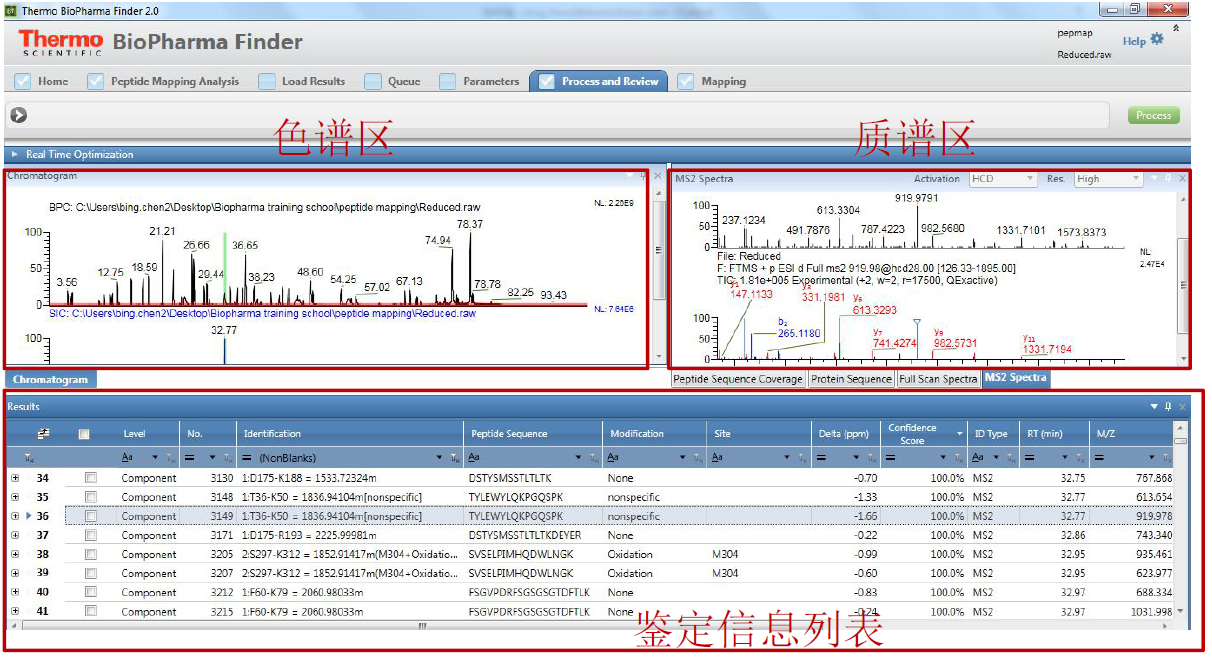Click the Queue tab icon

point(372,81)
